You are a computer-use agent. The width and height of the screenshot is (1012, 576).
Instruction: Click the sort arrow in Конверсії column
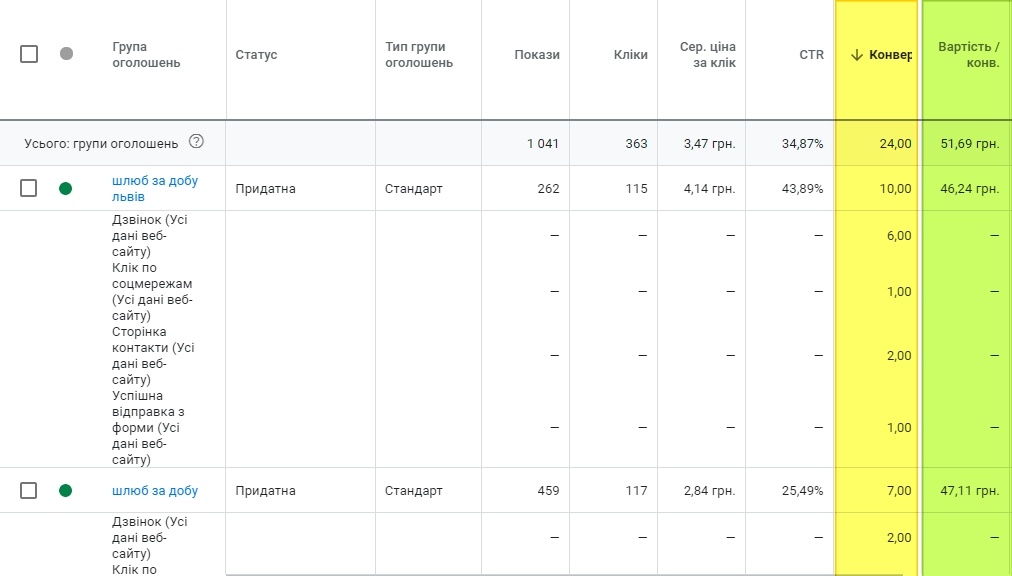pyautogui.click(x=856, y=55)
